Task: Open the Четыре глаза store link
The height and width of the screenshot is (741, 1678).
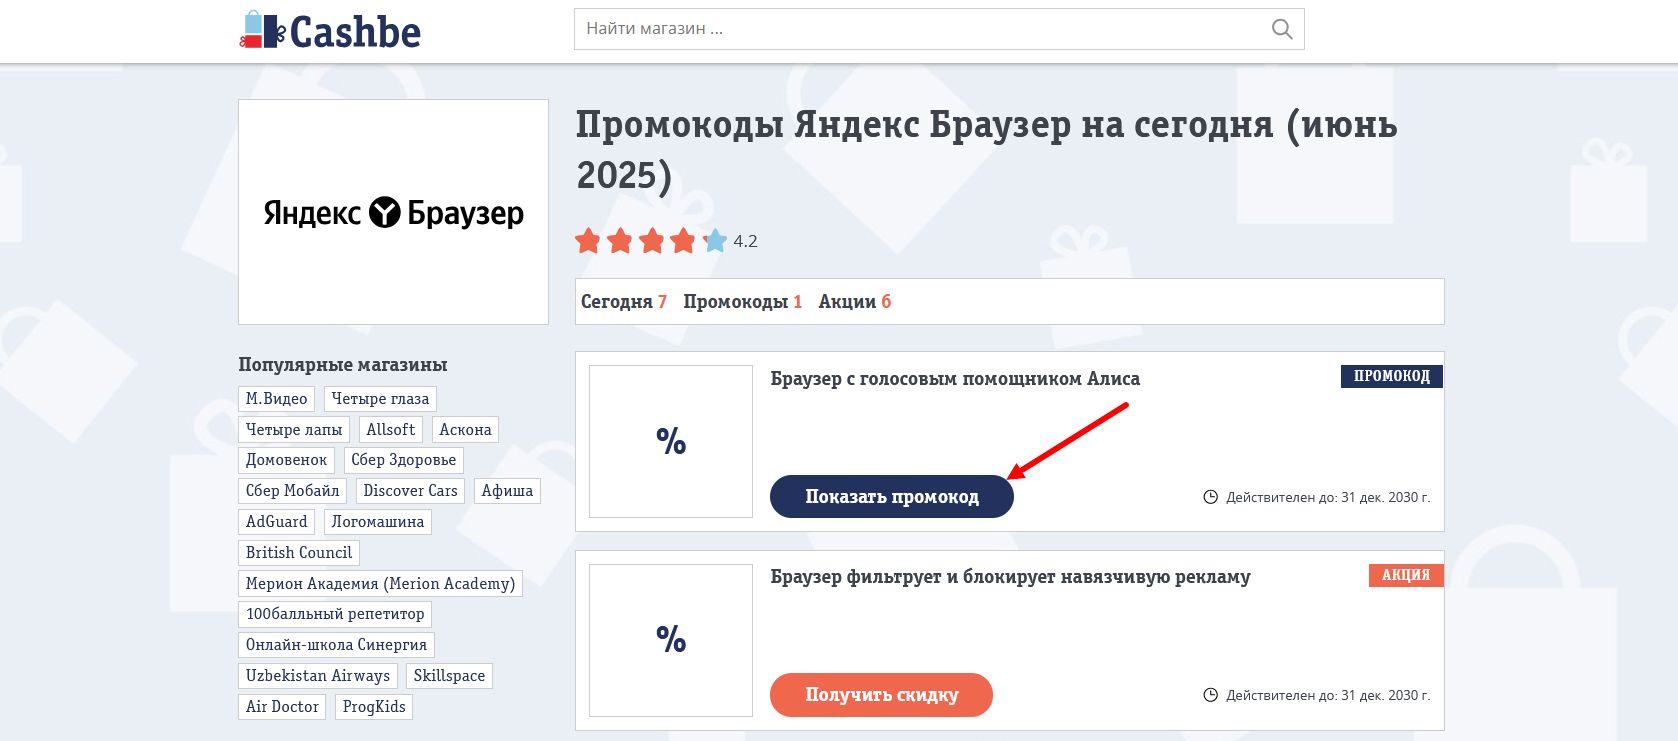Action: pyautogui.click(x=380, y=399)
